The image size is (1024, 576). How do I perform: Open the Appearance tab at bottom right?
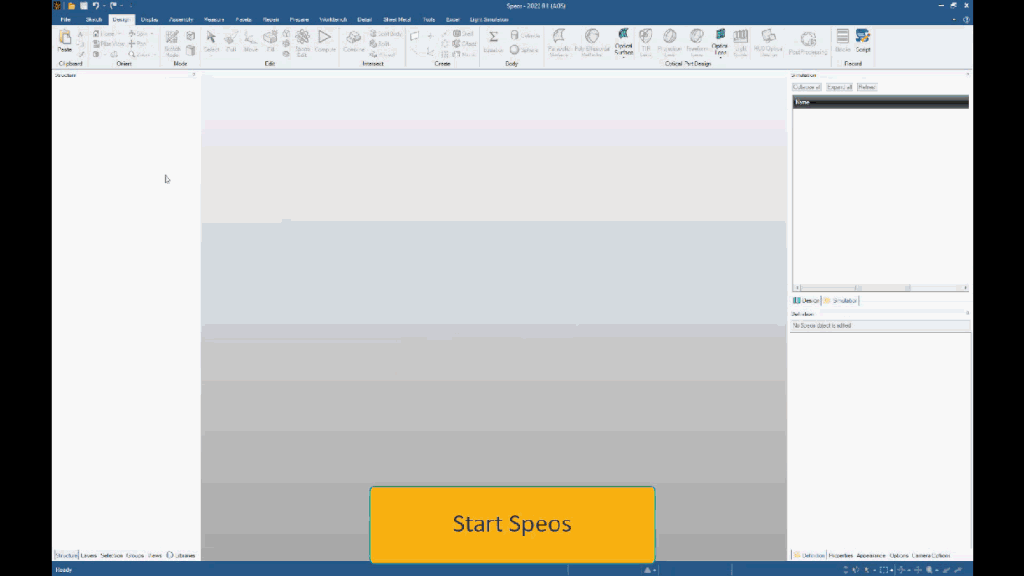tap(871, 555)
